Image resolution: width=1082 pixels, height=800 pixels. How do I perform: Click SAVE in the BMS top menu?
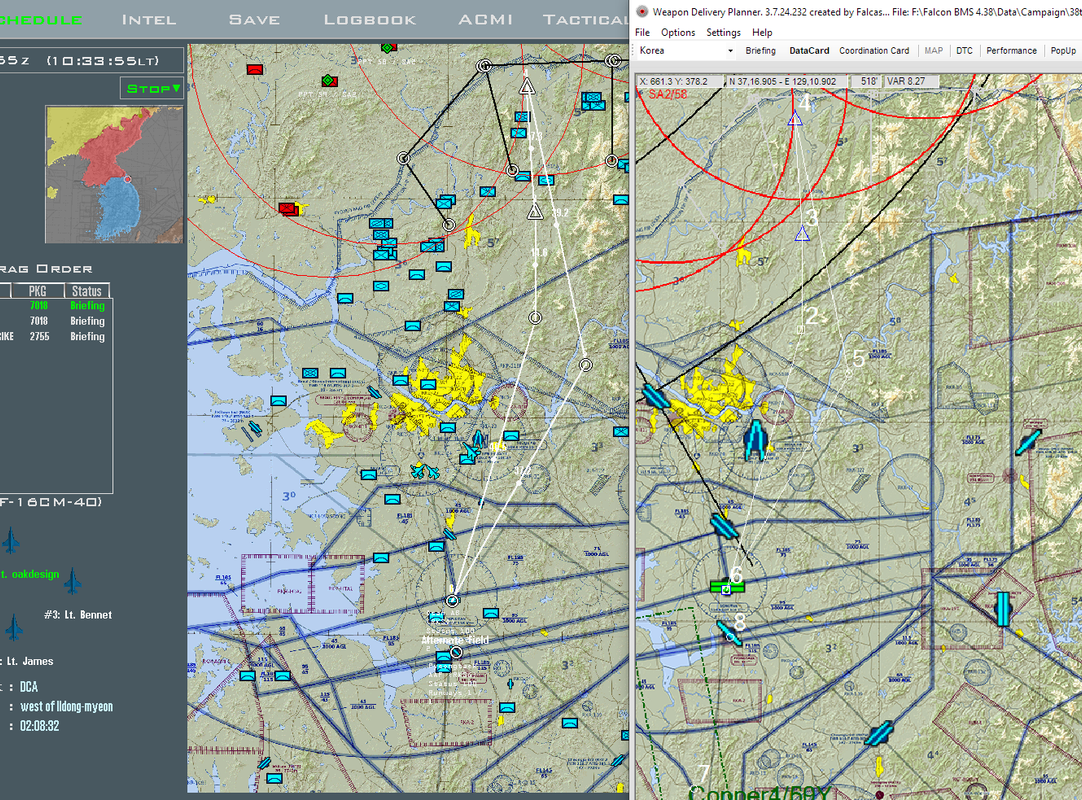click(x=255, y=19)
